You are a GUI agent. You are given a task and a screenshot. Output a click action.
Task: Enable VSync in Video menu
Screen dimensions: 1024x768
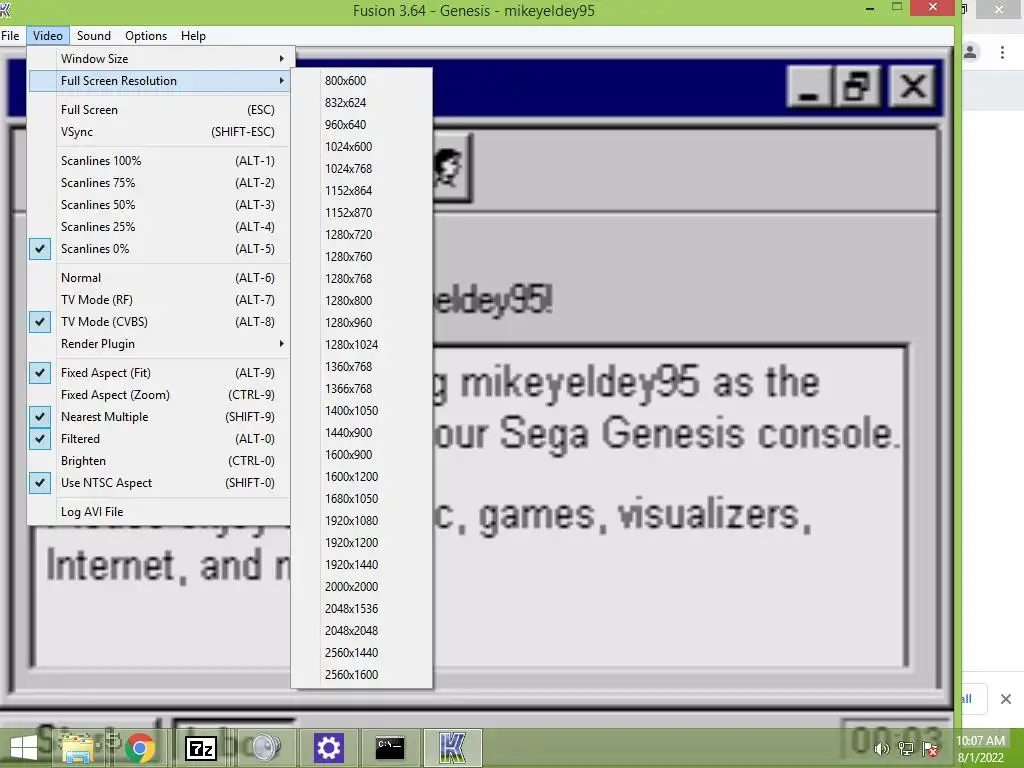coord(159,132)
